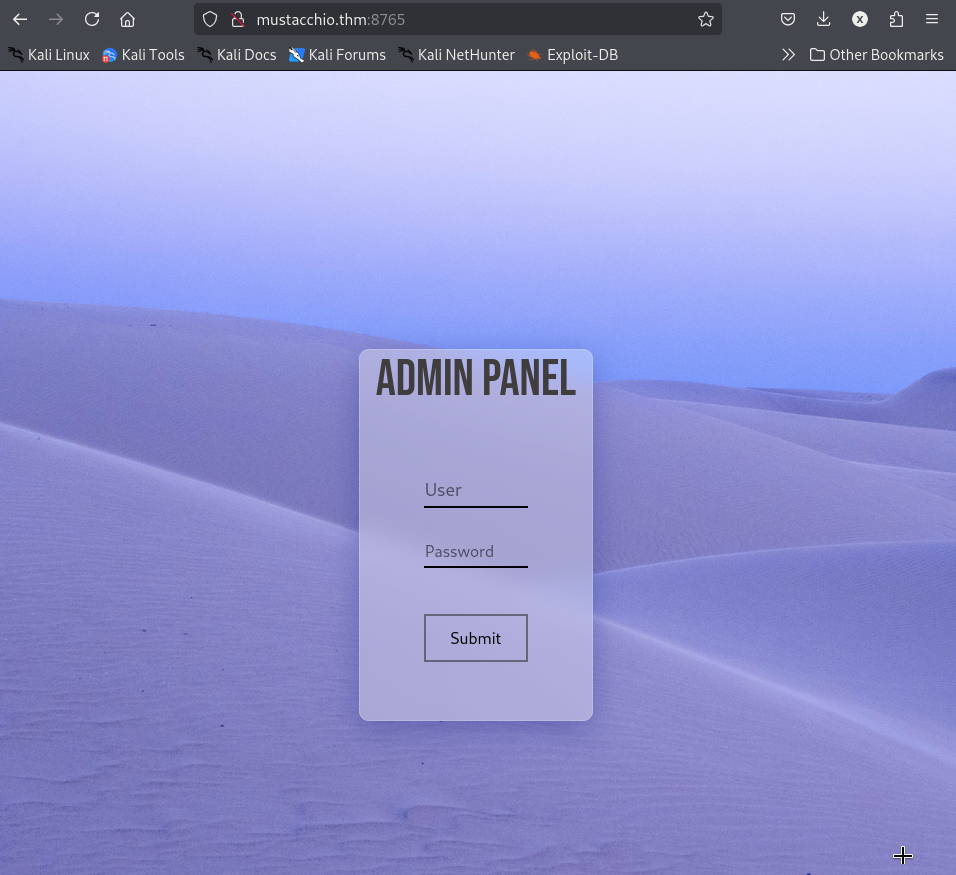
Task: Click the Password input field
Action: [x=476, y=552]
